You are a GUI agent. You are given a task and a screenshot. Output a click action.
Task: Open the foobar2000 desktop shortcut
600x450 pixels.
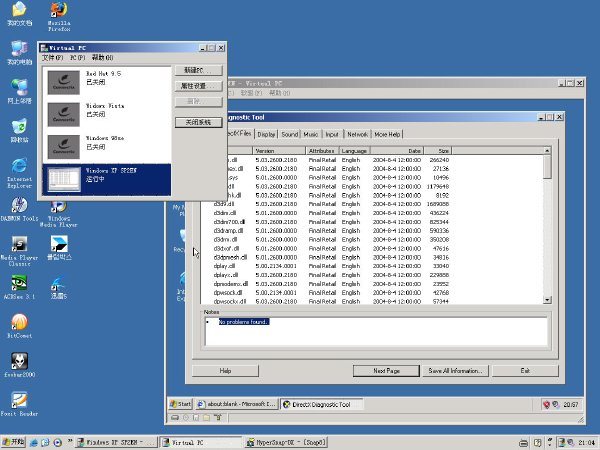(x=20, y=365)
